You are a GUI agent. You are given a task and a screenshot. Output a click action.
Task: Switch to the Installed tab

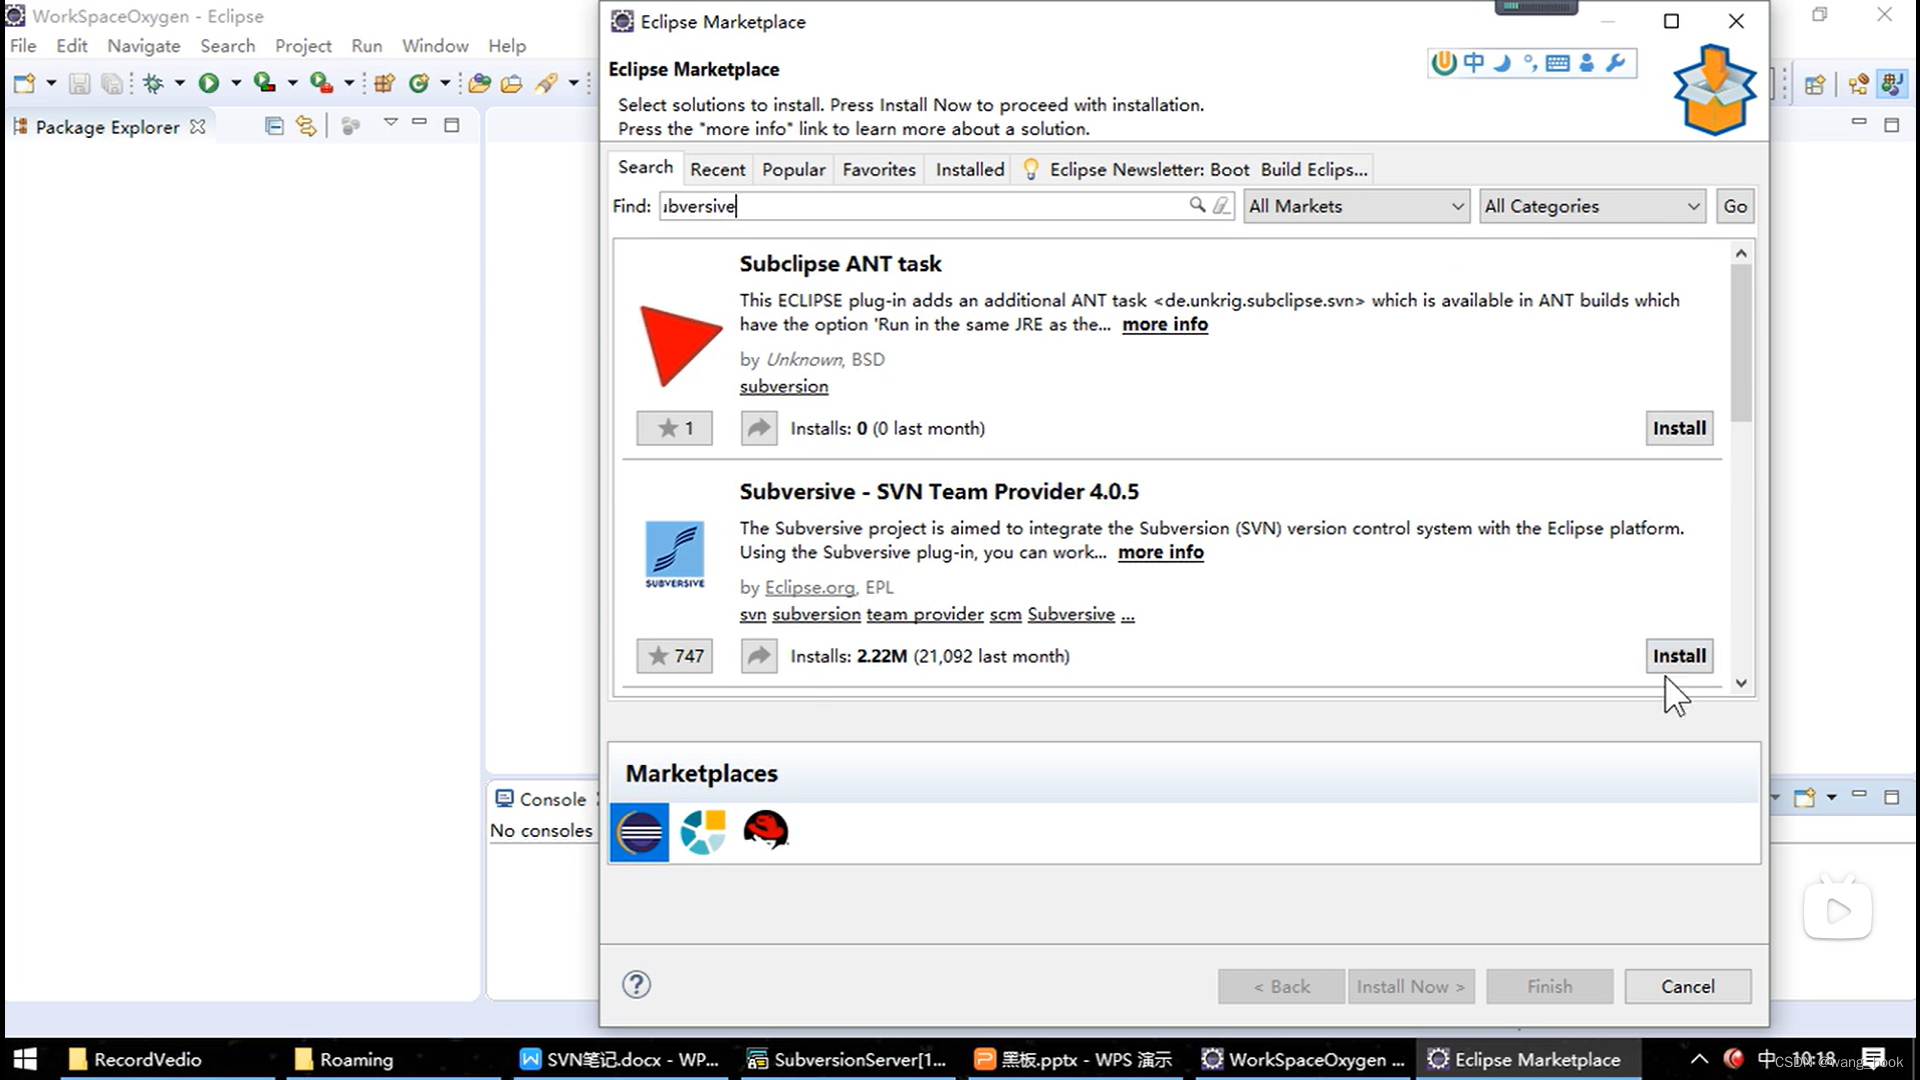click(969, 169)
